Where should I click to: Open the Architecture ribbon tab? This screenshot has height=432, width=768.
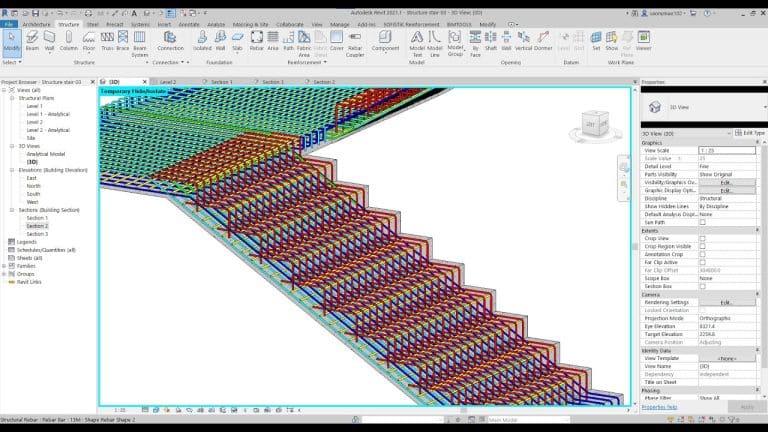[x=36, y=24]
